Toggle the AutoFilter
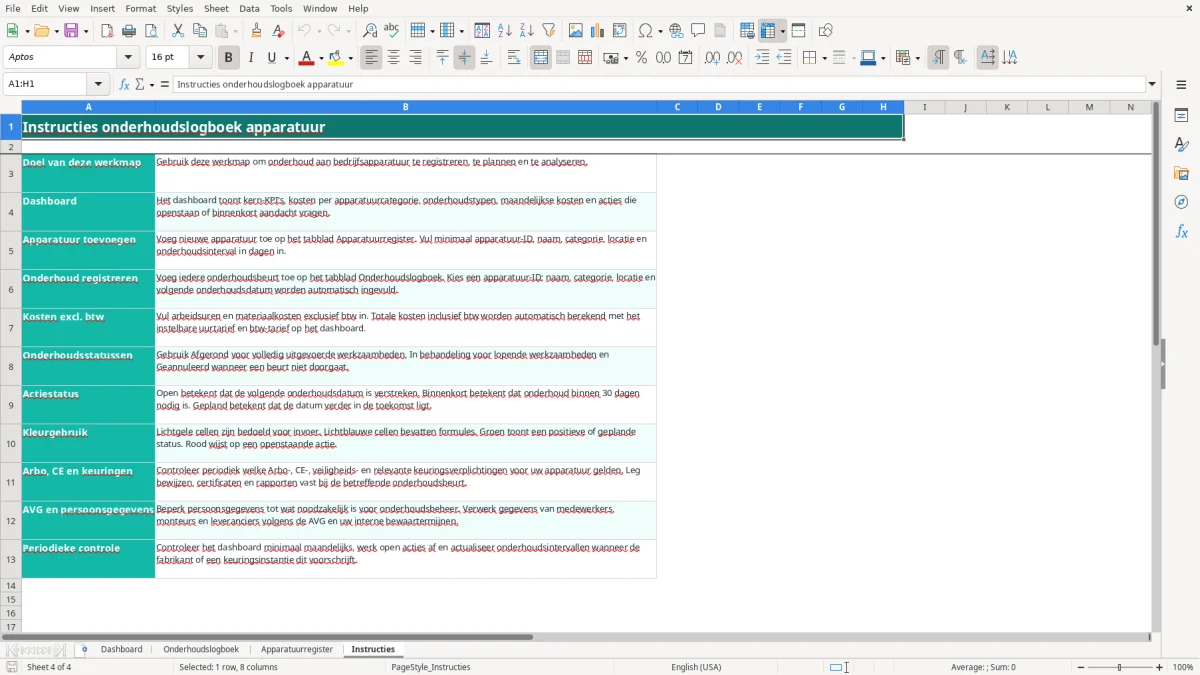Image resolution: width=1200 pixels, height=675 pixels. [549, 31]
